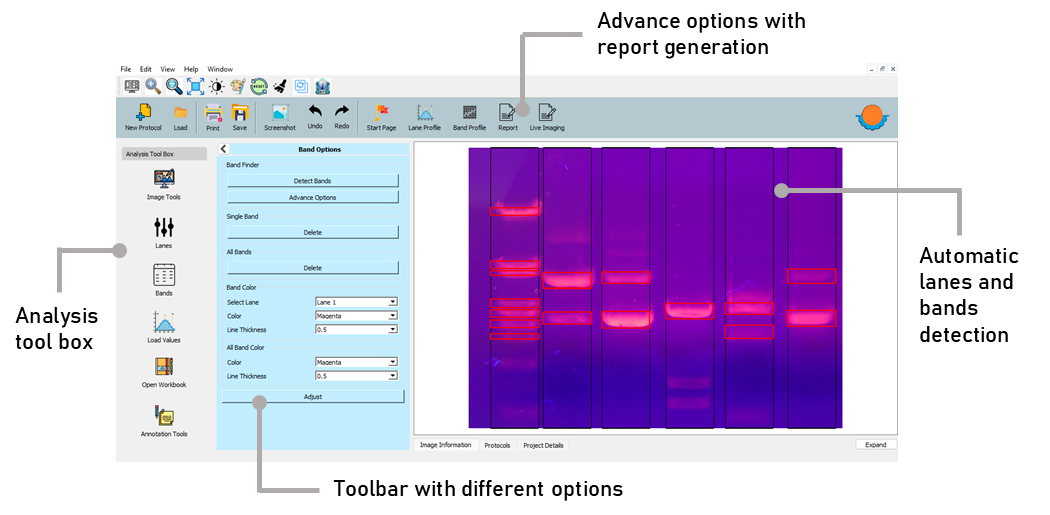Screen dimensions: 1050x515
Task: Click the Load Values icon
Action: coord(164,323)
